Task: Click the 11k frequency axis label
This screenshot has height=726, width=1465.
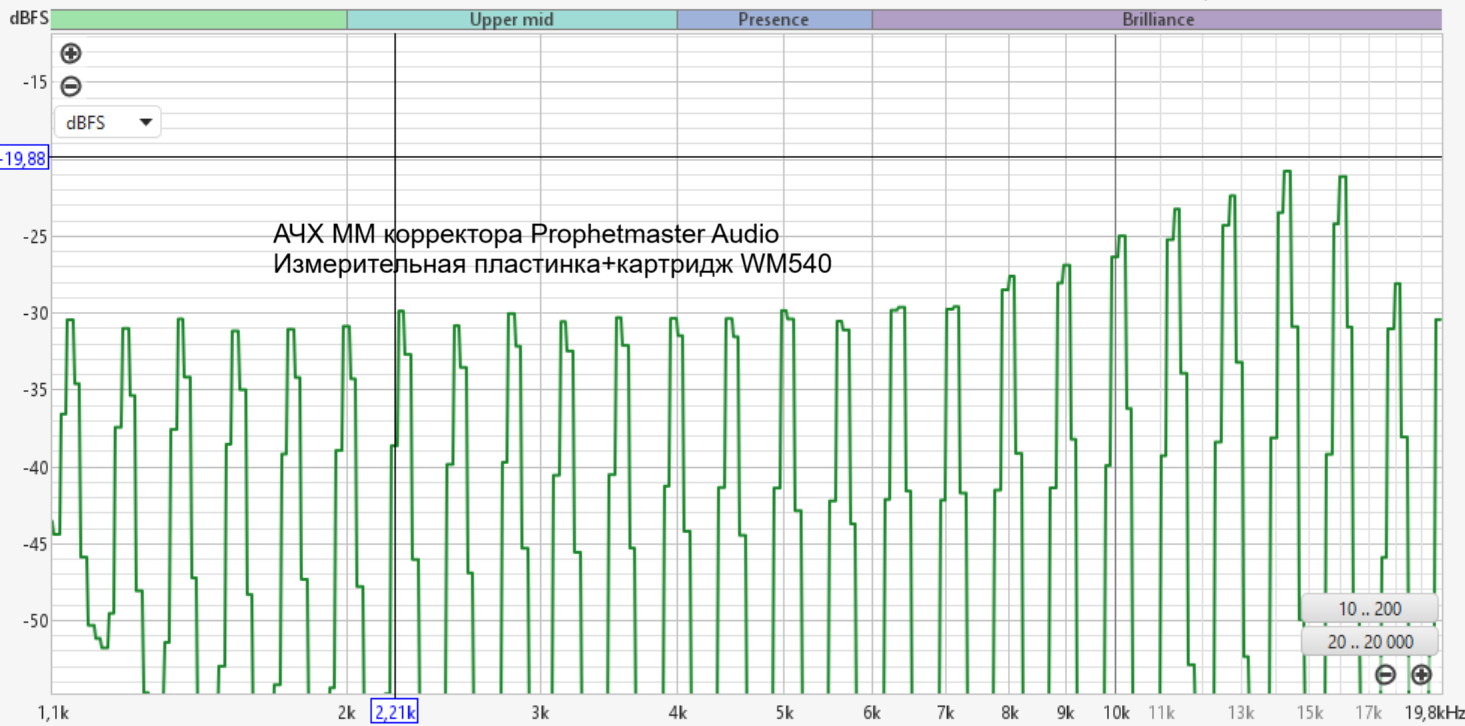Action: pos(1162,712)
